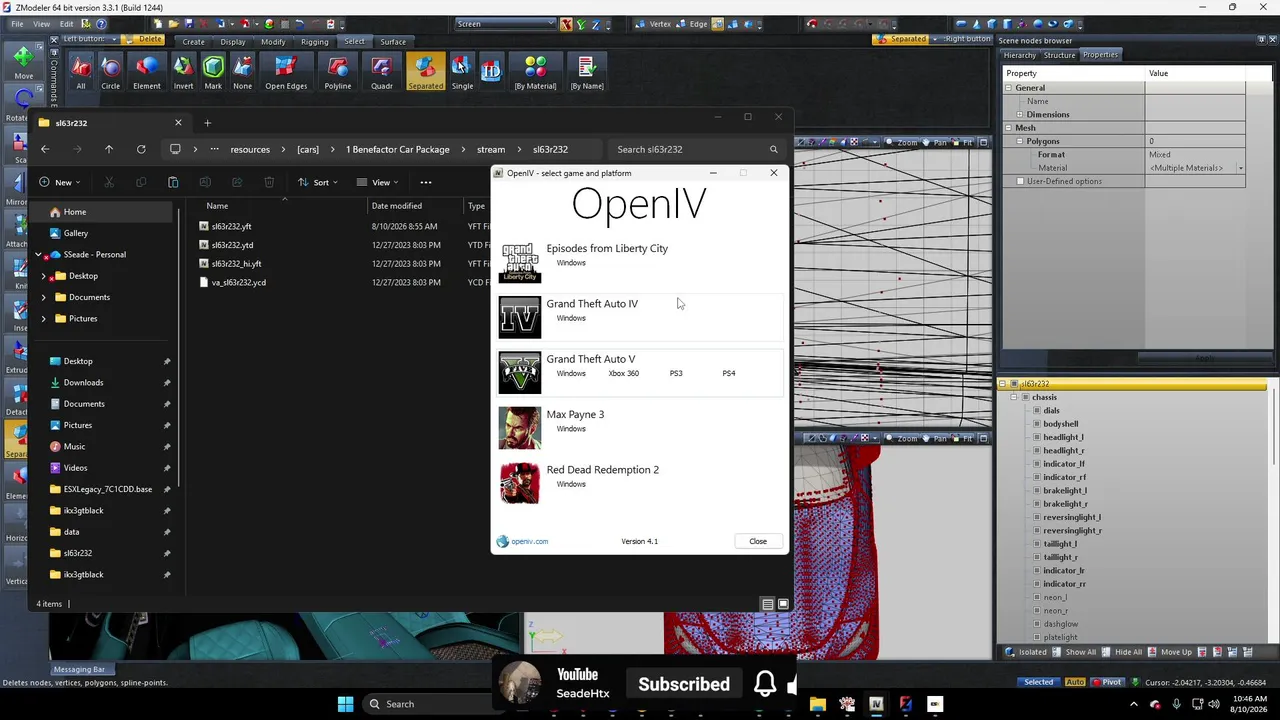Expand the Documents folder in Explorer sidebar
This screenshot has width=1280, height=720.
coord(43,297)
